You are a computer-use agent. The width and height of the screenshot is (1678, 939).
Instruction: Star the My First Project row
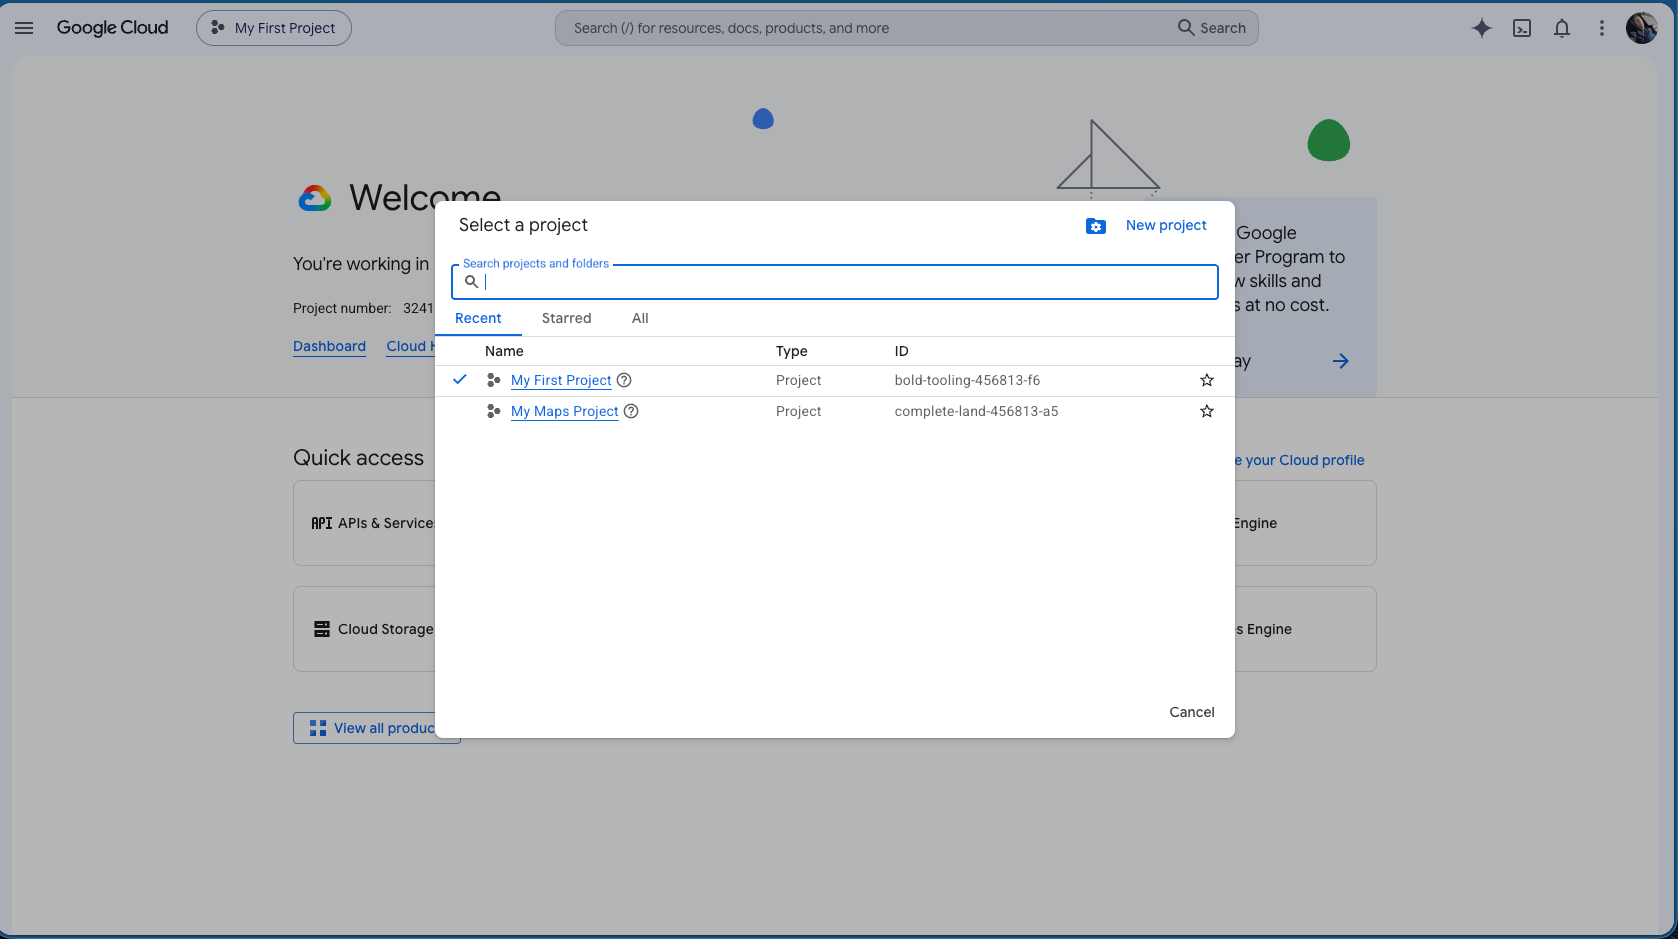(1207, 380)
